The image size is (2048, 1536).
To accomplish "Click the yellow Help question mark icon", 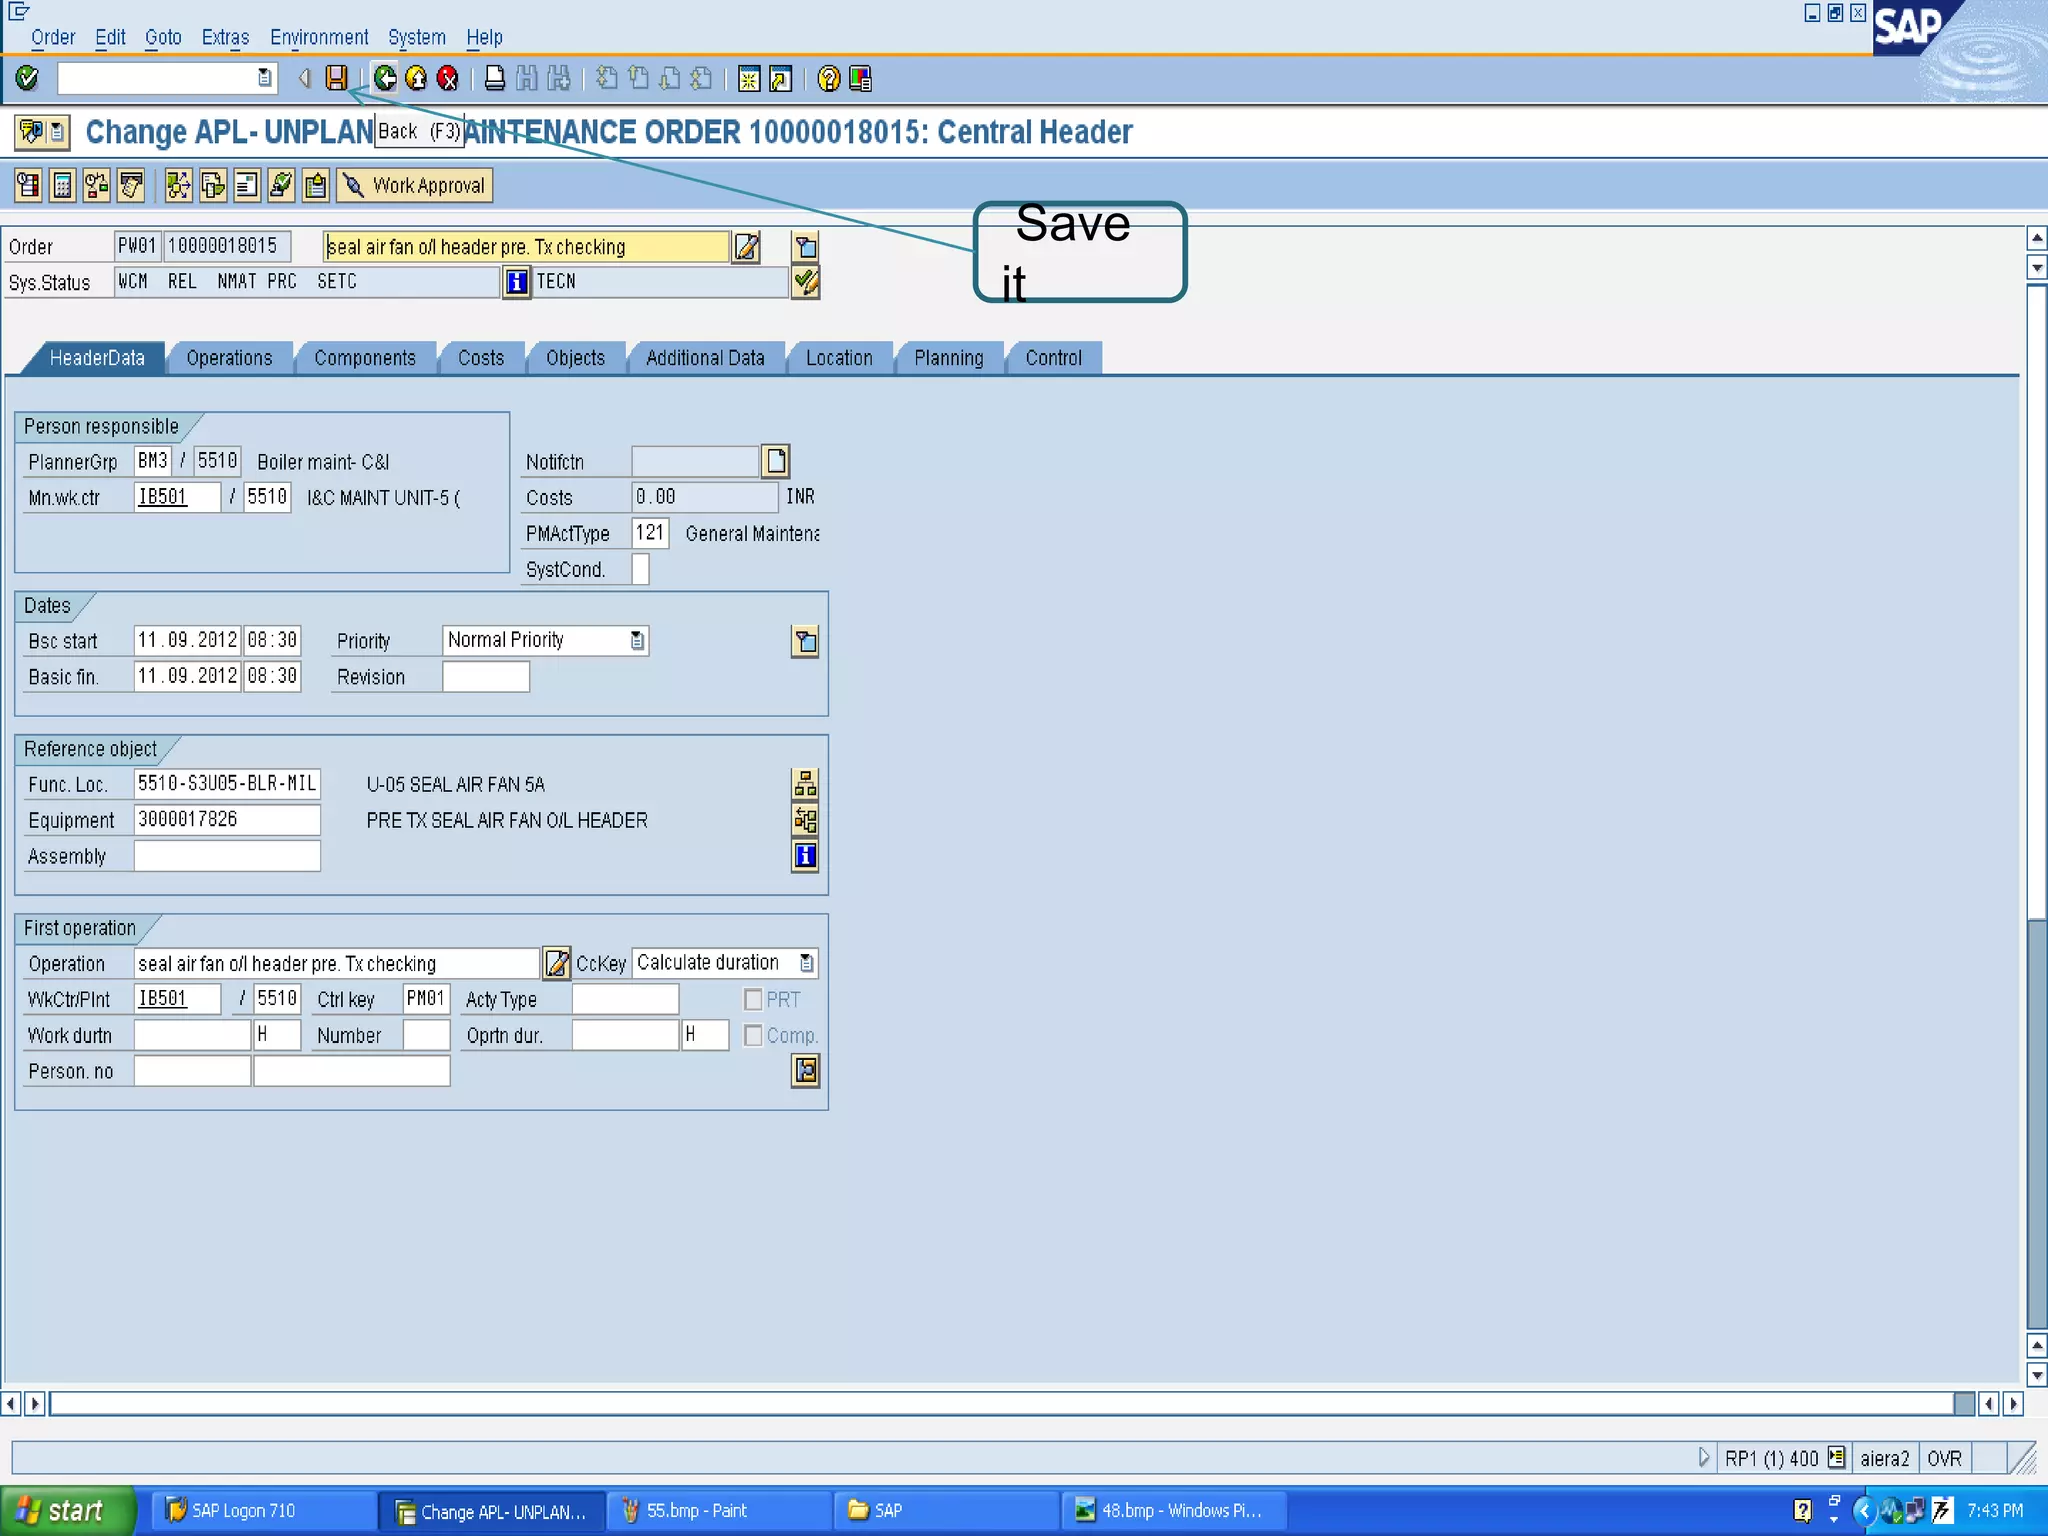I will click(x=828, y=78).
